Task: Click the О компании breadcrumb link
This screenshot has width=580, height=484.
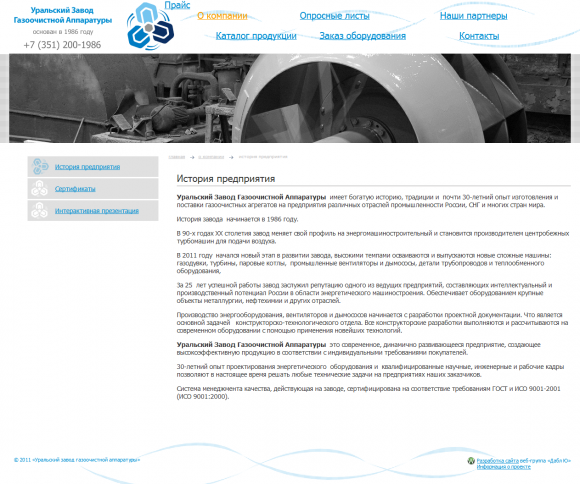Action: pyautogui.click(x=211, y=157)
